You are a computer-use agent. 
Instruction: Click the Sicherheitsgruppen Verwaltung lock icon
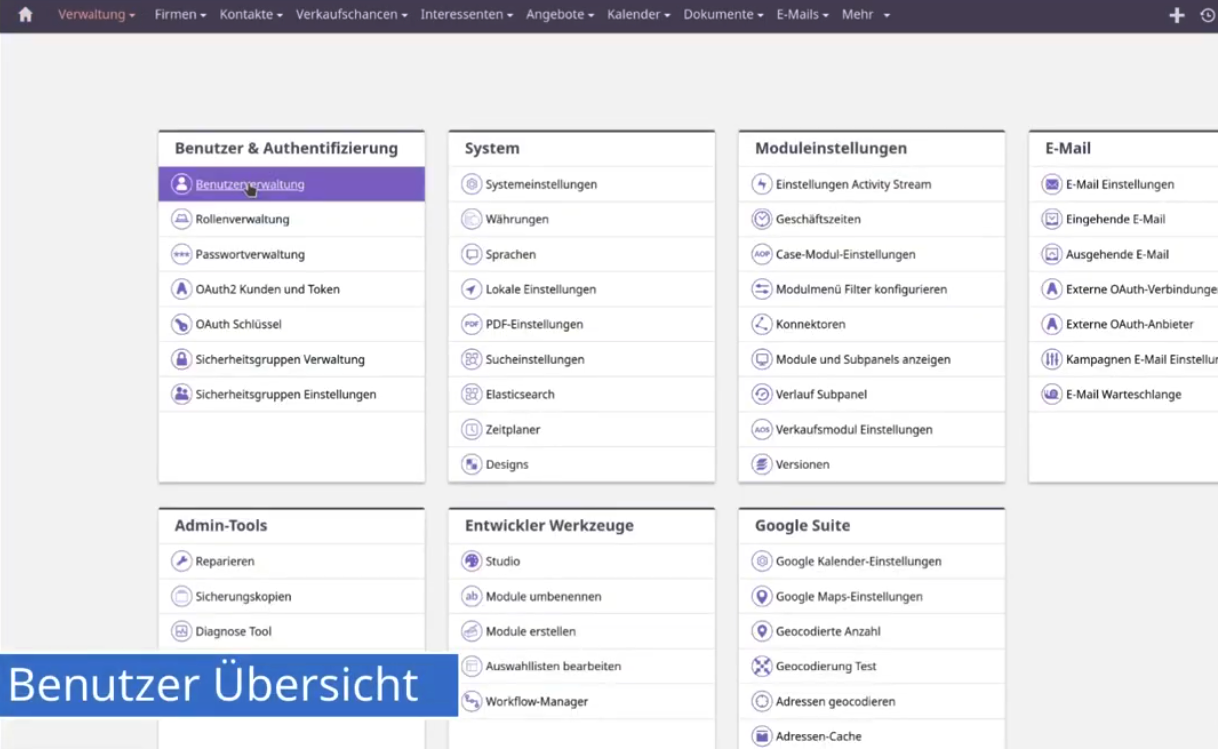point(181,359)
